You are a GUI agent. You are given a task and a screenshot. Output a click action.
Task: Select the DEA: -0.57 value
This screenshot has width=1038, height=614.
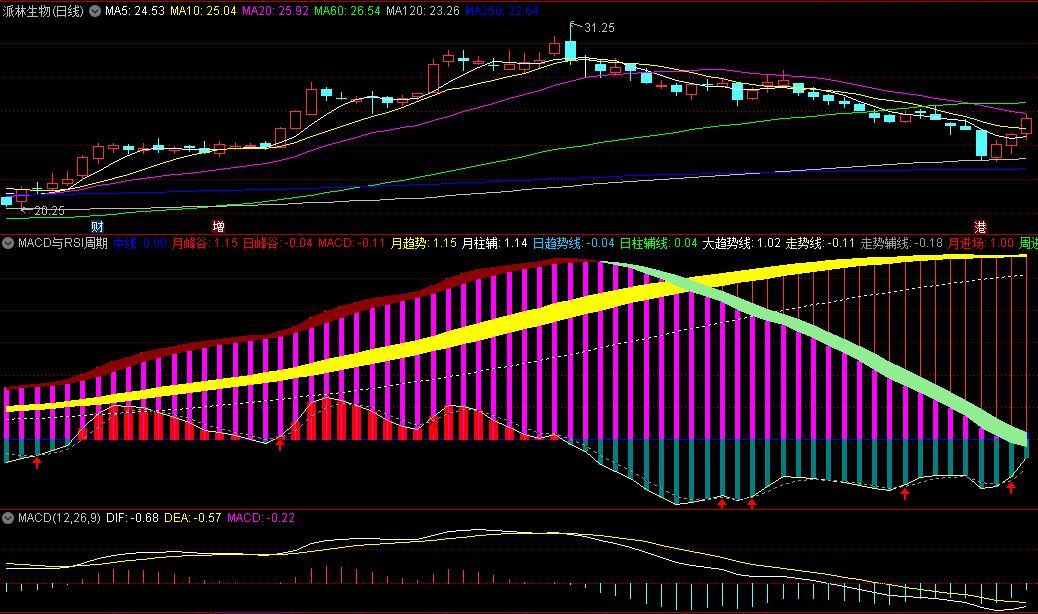pos(193,518)
